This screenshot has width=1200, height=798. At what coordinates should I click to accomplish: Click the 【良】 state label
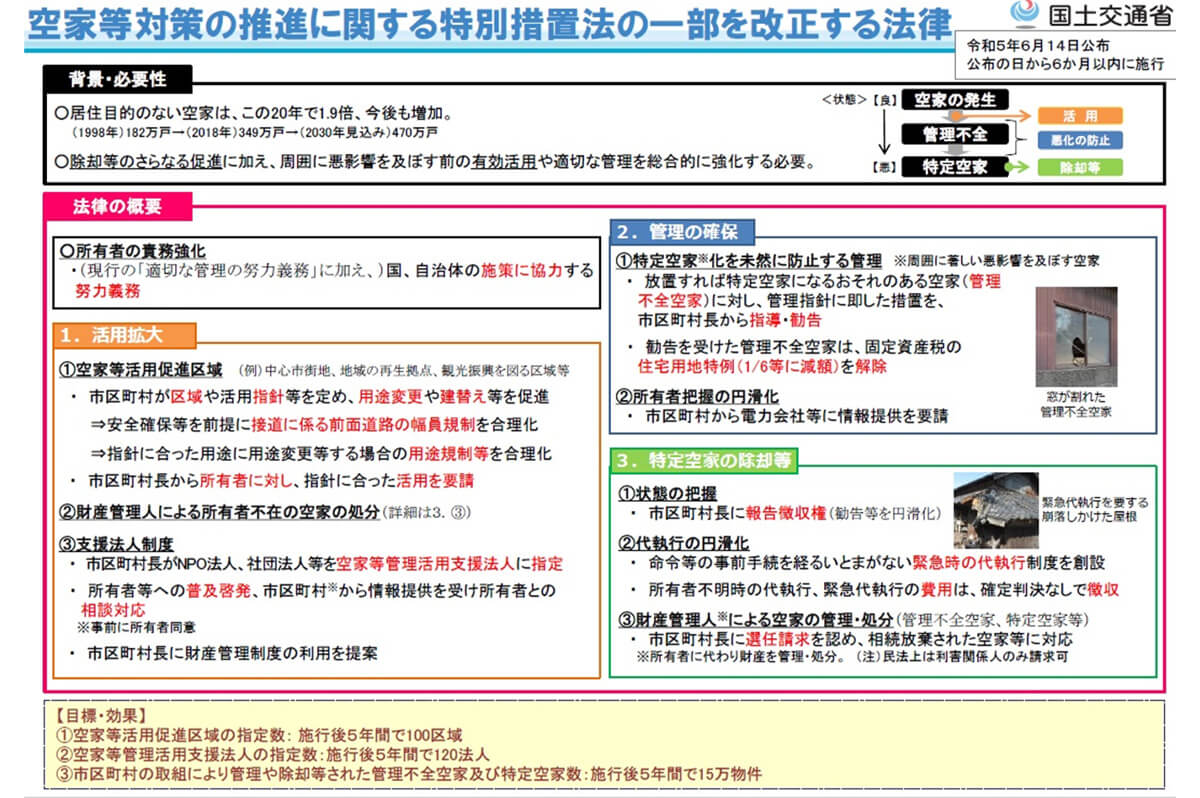(x=885, y=101)
